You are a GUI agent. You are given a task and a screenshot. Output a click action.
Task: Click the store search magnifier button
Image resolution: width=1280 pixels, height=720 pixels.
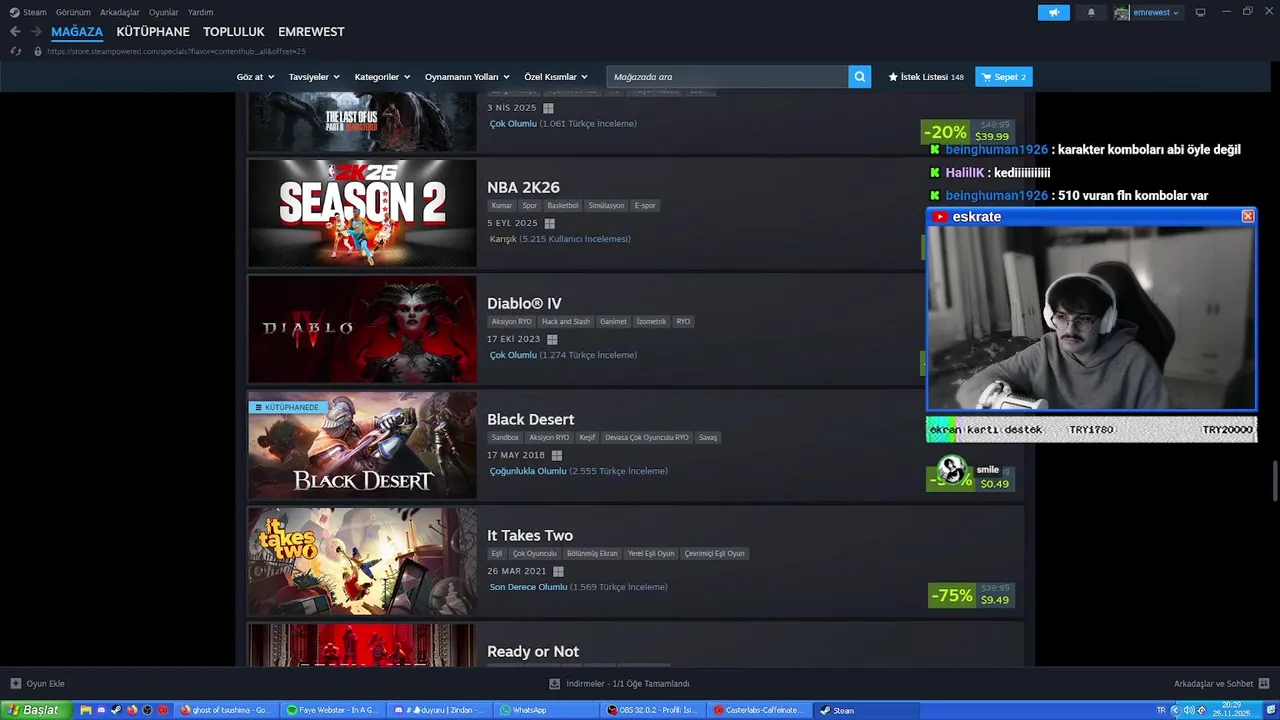[x=860, y=77]
